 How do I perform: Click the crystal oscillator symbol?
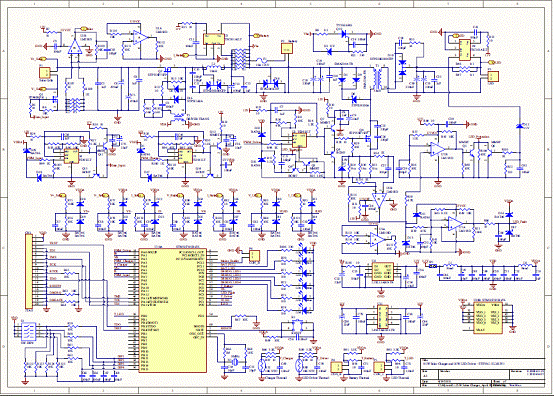(234, 362)
